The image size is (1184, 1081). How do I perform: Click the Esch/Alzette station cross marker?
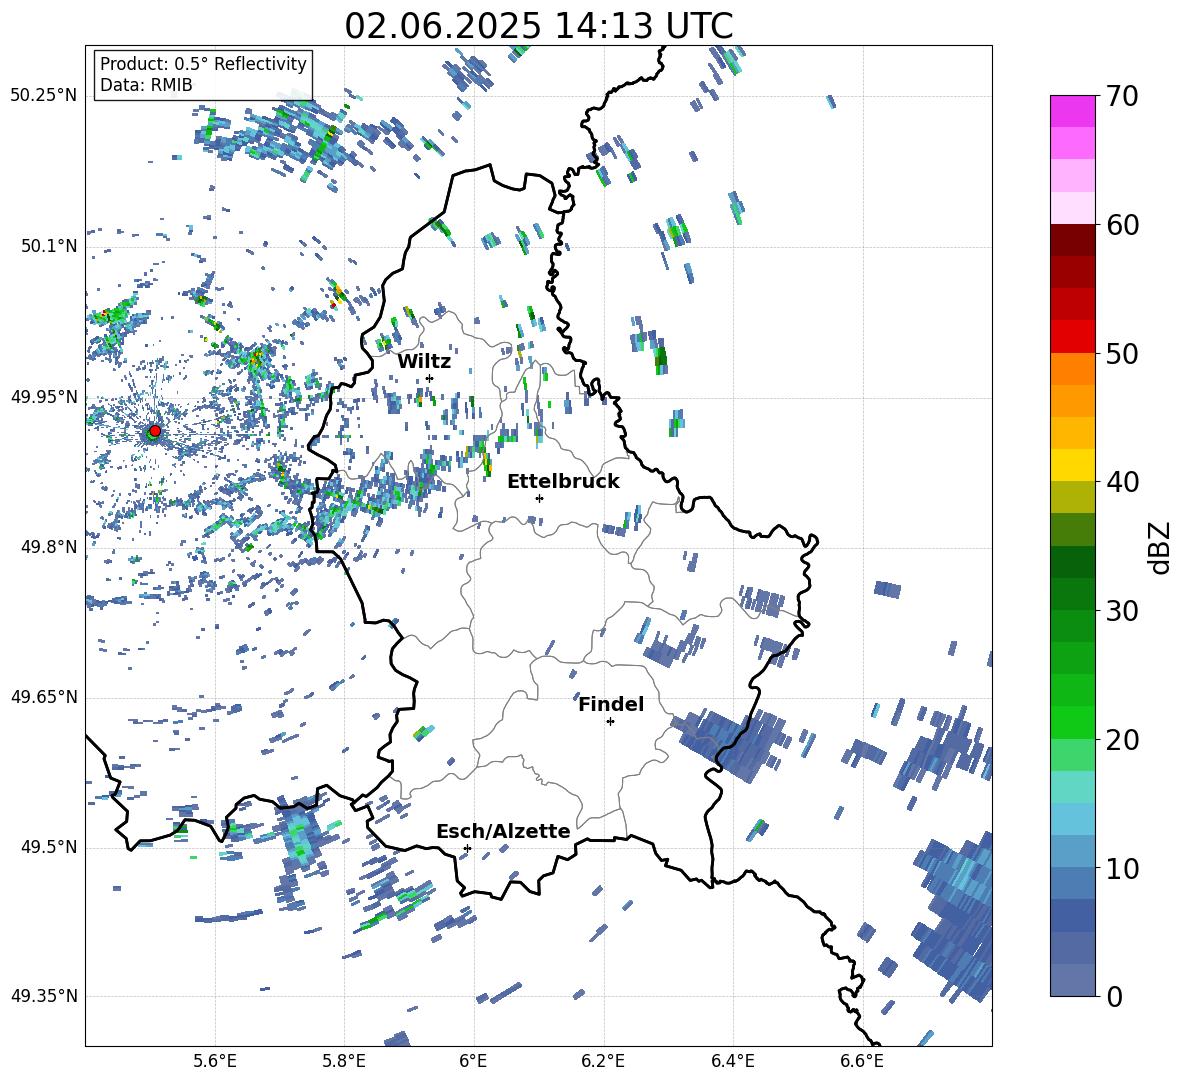467,848
